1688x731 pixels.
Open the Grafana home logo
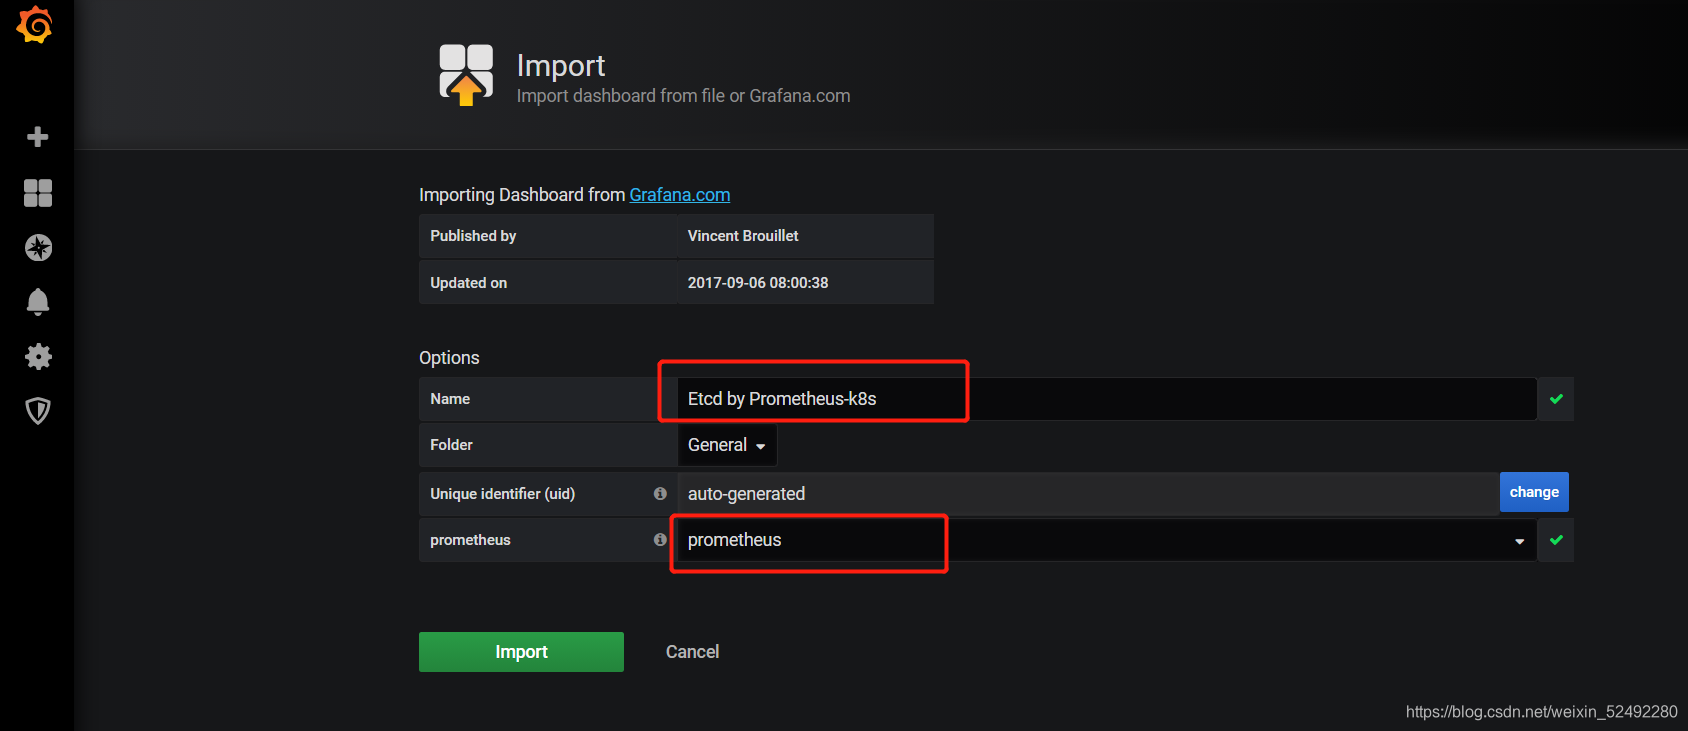(x=35, y=25)
